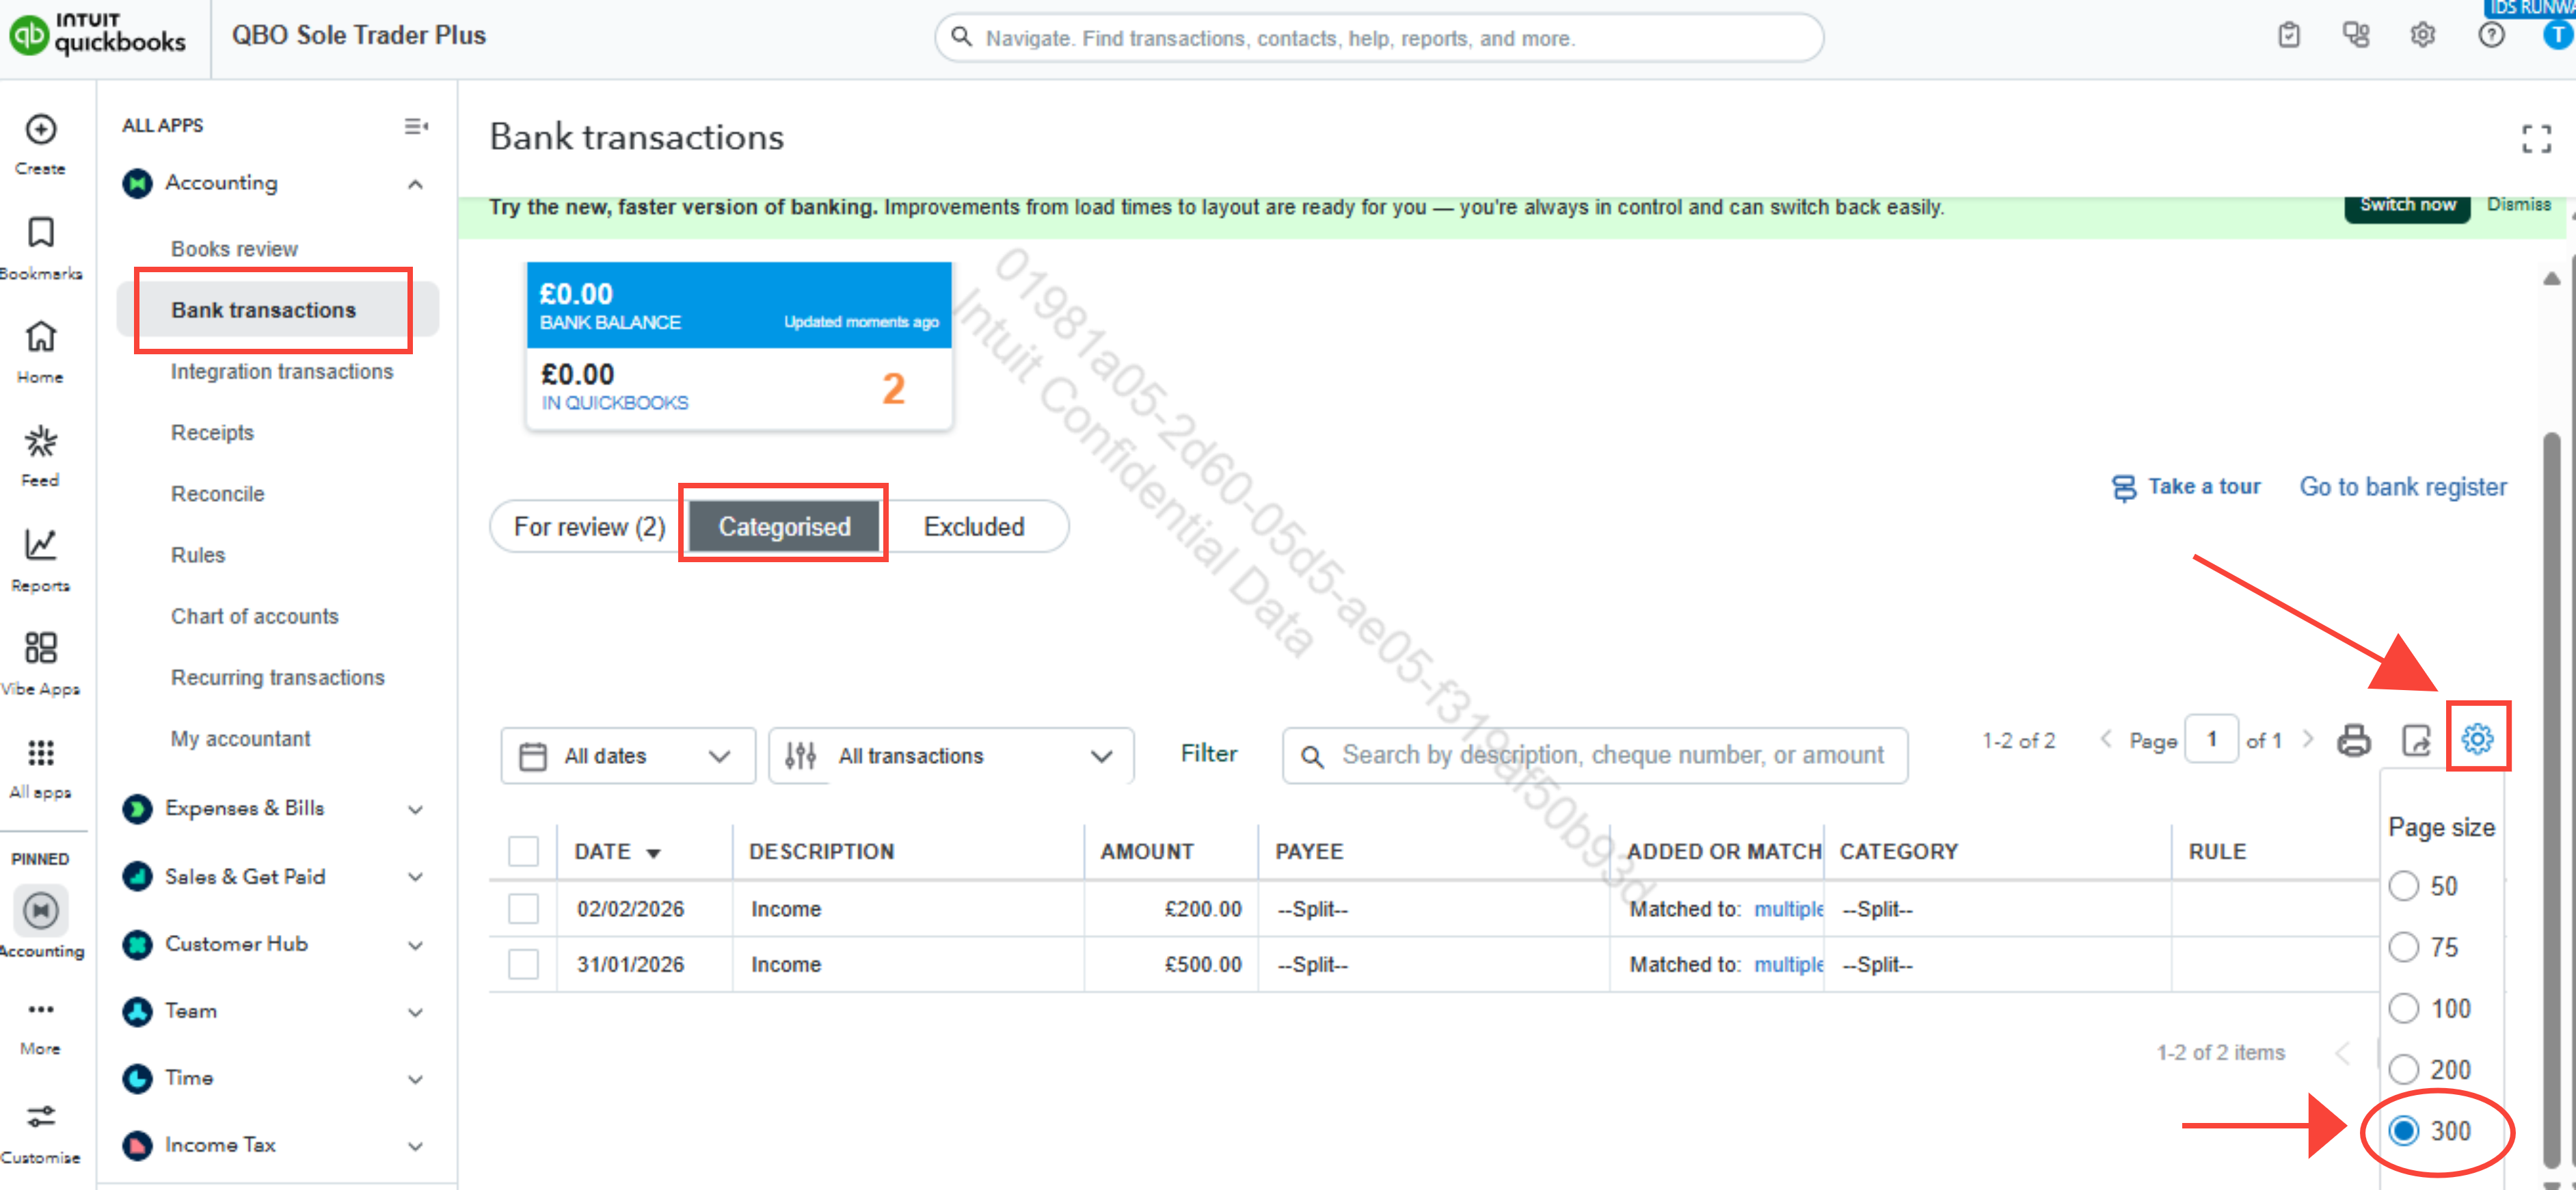This screenshot has height=1190, width=2576.
Task: Open the All transactions filter dropdown
Action: tap(950, 756)
